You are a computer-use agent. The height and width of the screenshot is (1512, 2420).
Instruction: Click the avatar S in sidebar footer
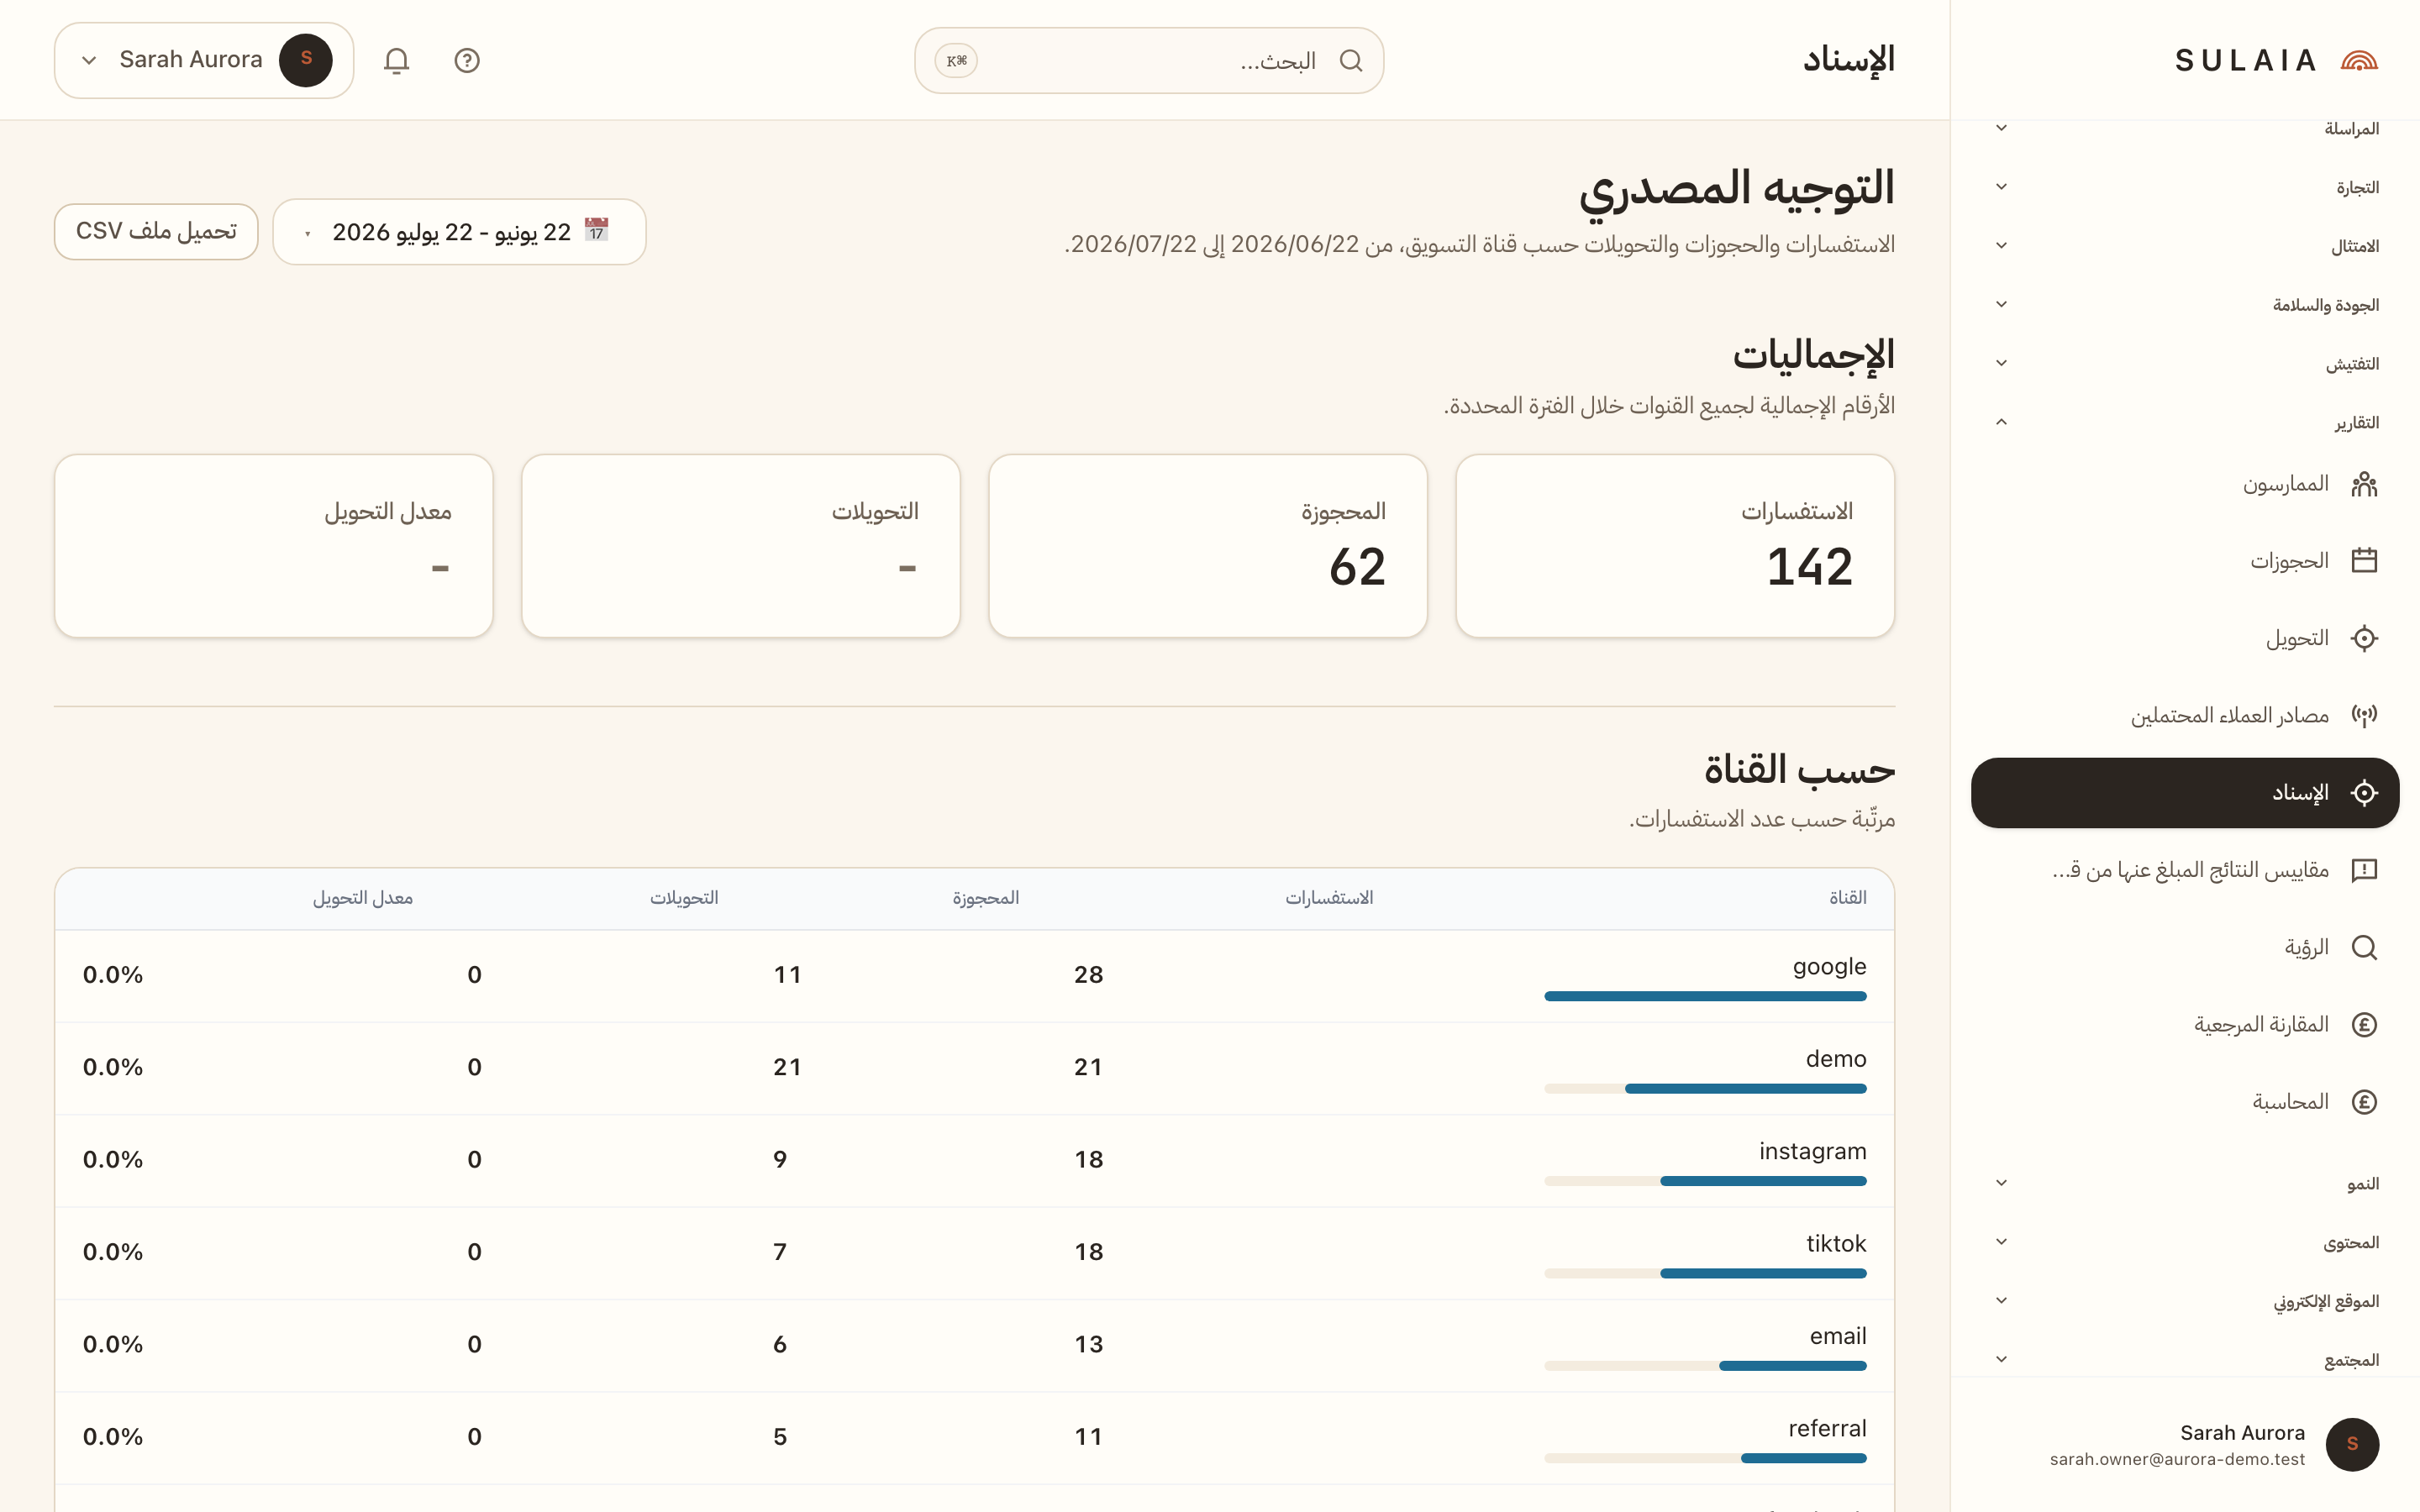[2352, 1444]
